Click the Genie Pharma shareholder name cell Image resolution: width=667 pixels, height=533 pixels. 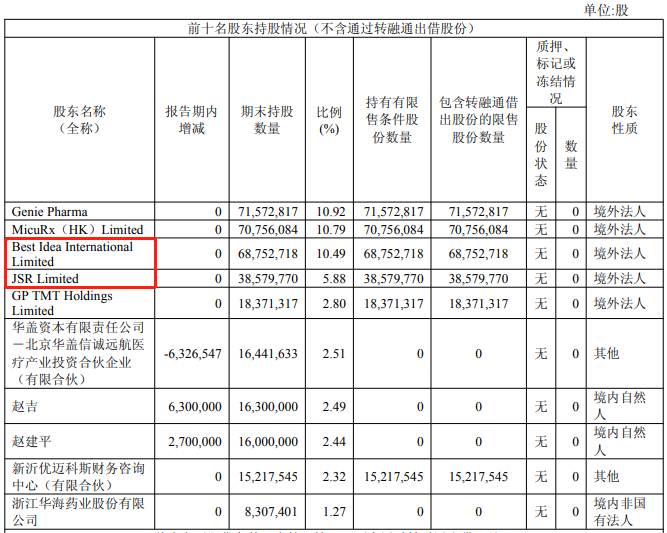[50, 212]
